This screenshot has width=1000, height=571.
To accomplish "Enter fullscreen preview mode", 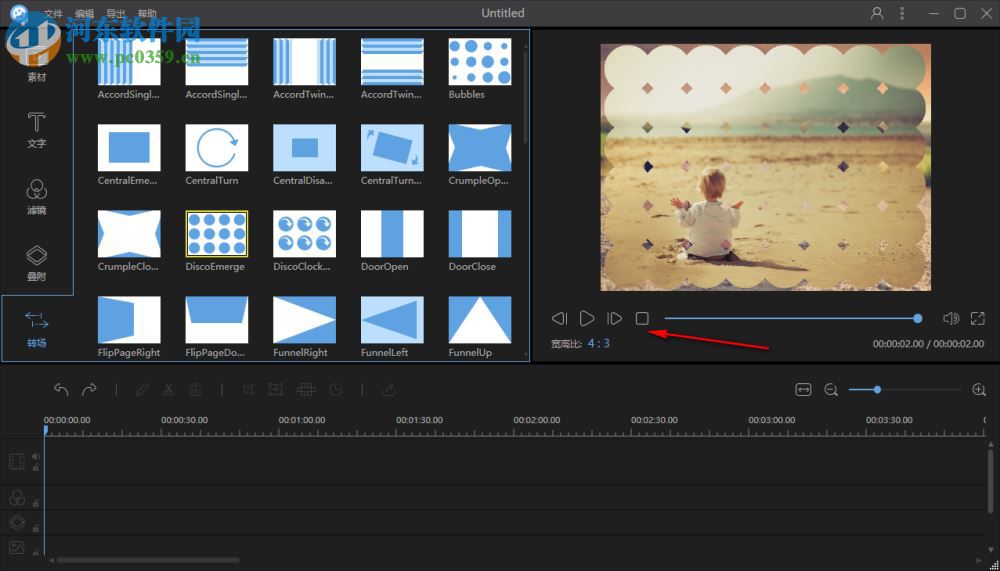I will tap(978, 319).
